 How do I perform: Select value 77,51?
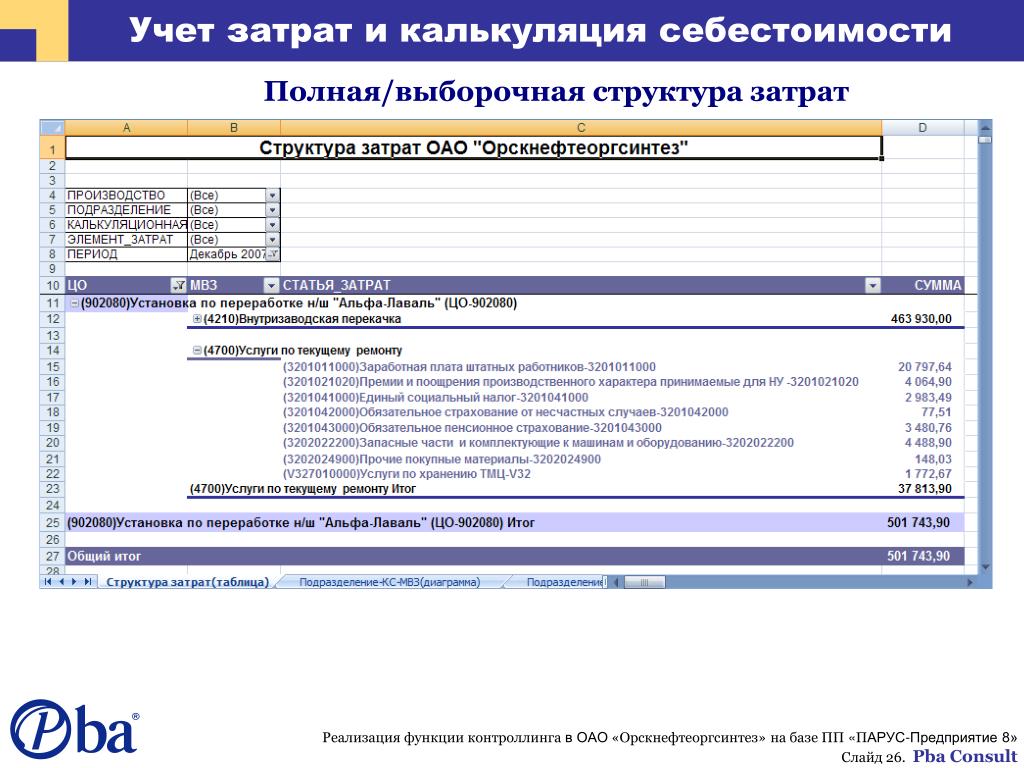936,412
